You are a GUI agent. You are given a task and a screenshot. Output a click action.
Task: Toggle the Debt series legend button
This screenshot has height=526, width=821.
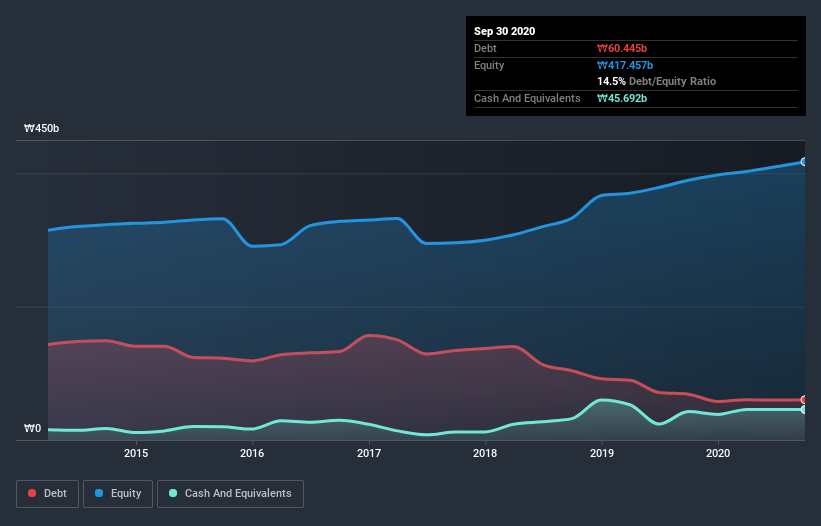click(x=48, y=494)
